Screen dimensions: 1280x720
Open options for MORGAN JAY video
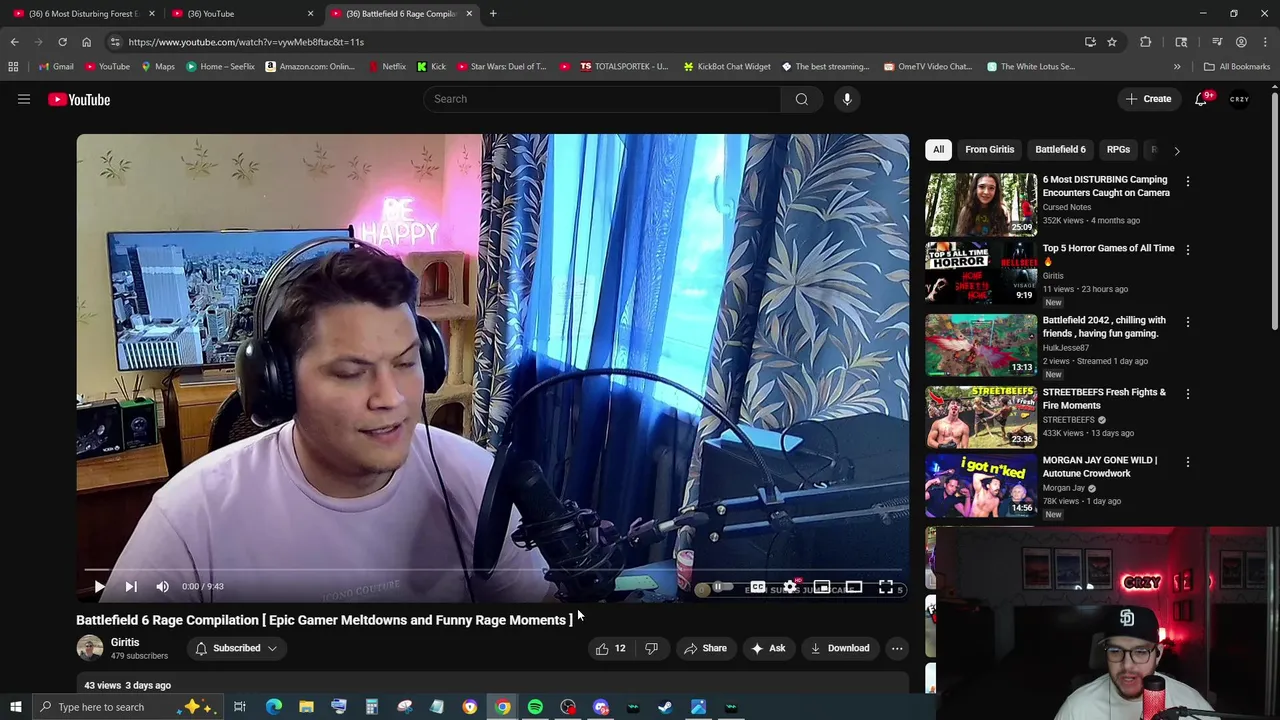[x=1188, y=462]
